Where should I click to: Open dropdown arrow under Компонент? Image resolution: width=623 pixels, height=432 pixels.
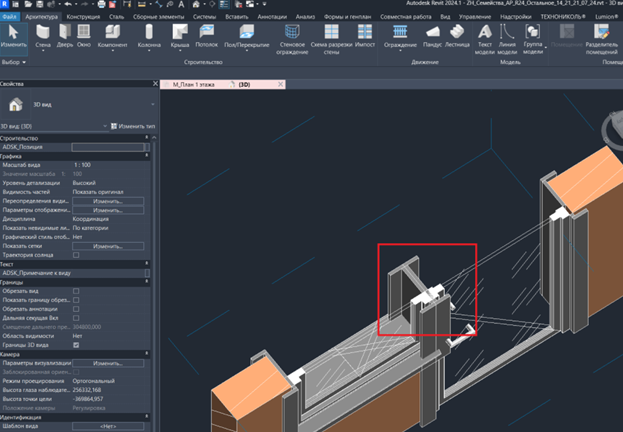[x=112, y=51]
